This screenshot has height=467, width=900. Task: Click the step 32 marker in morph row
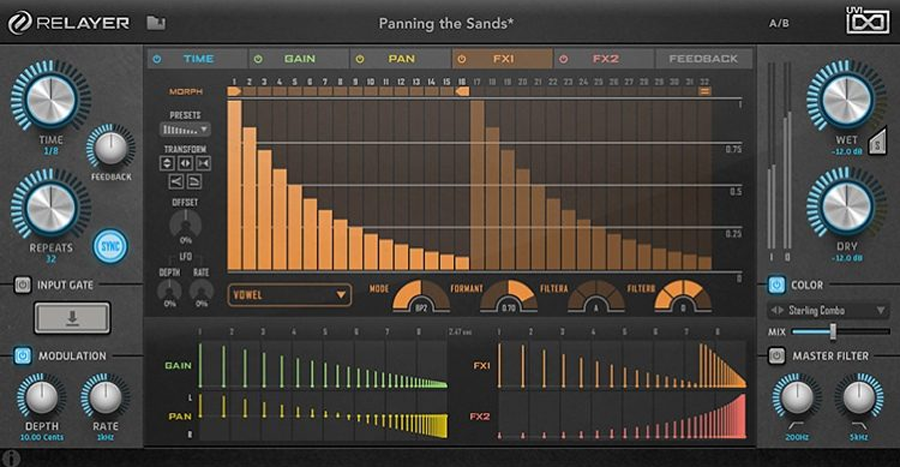click(x=705, y=91)
